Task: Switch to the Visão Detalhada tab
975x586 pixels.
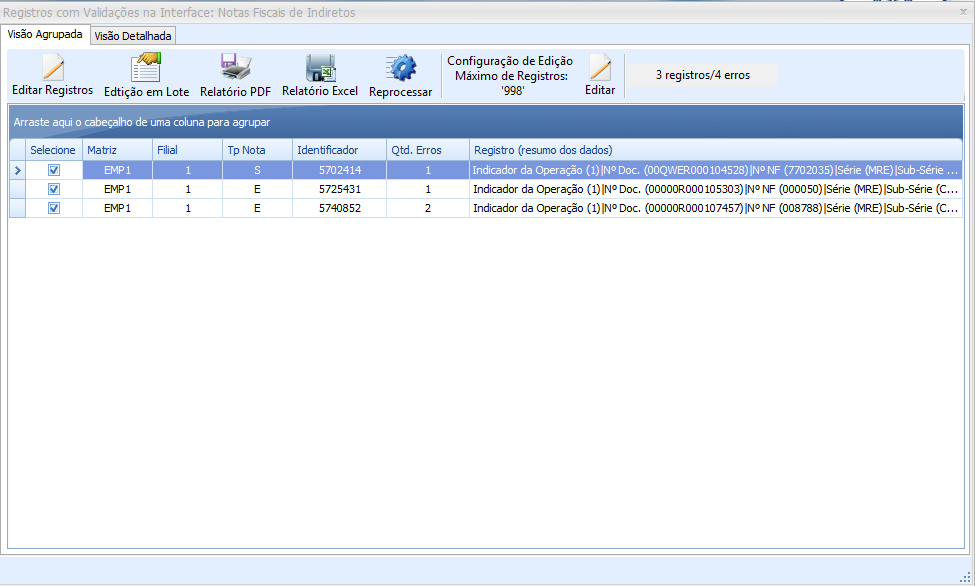Action: tap(133, 36)
